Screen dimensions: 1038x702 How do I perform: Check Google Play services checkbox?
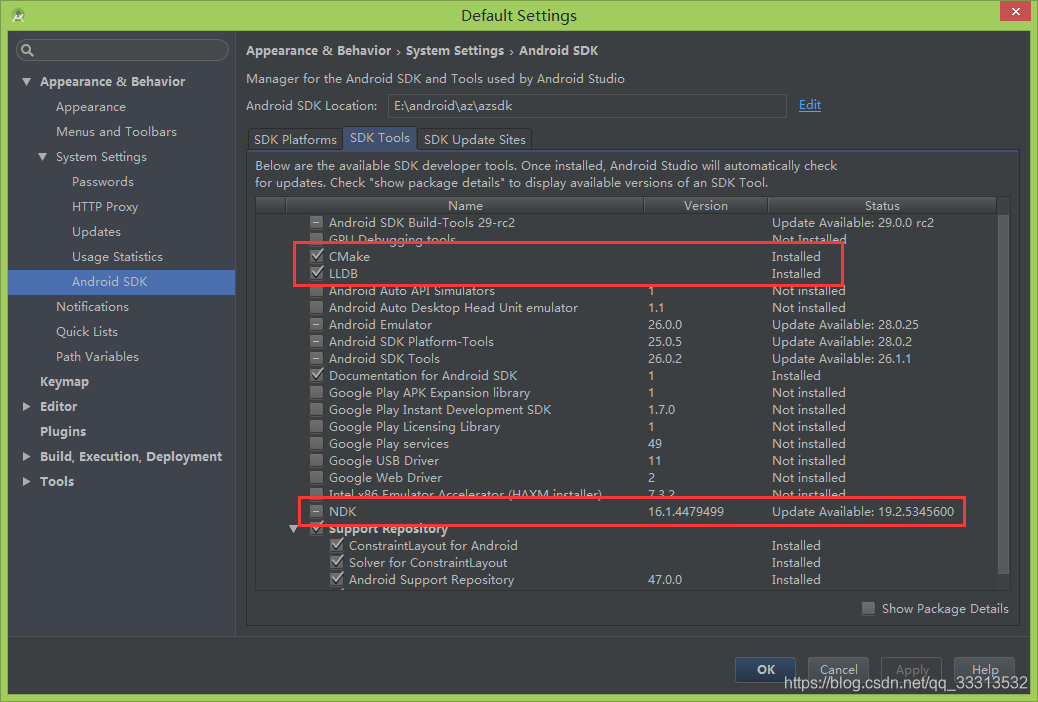point(317,443)
